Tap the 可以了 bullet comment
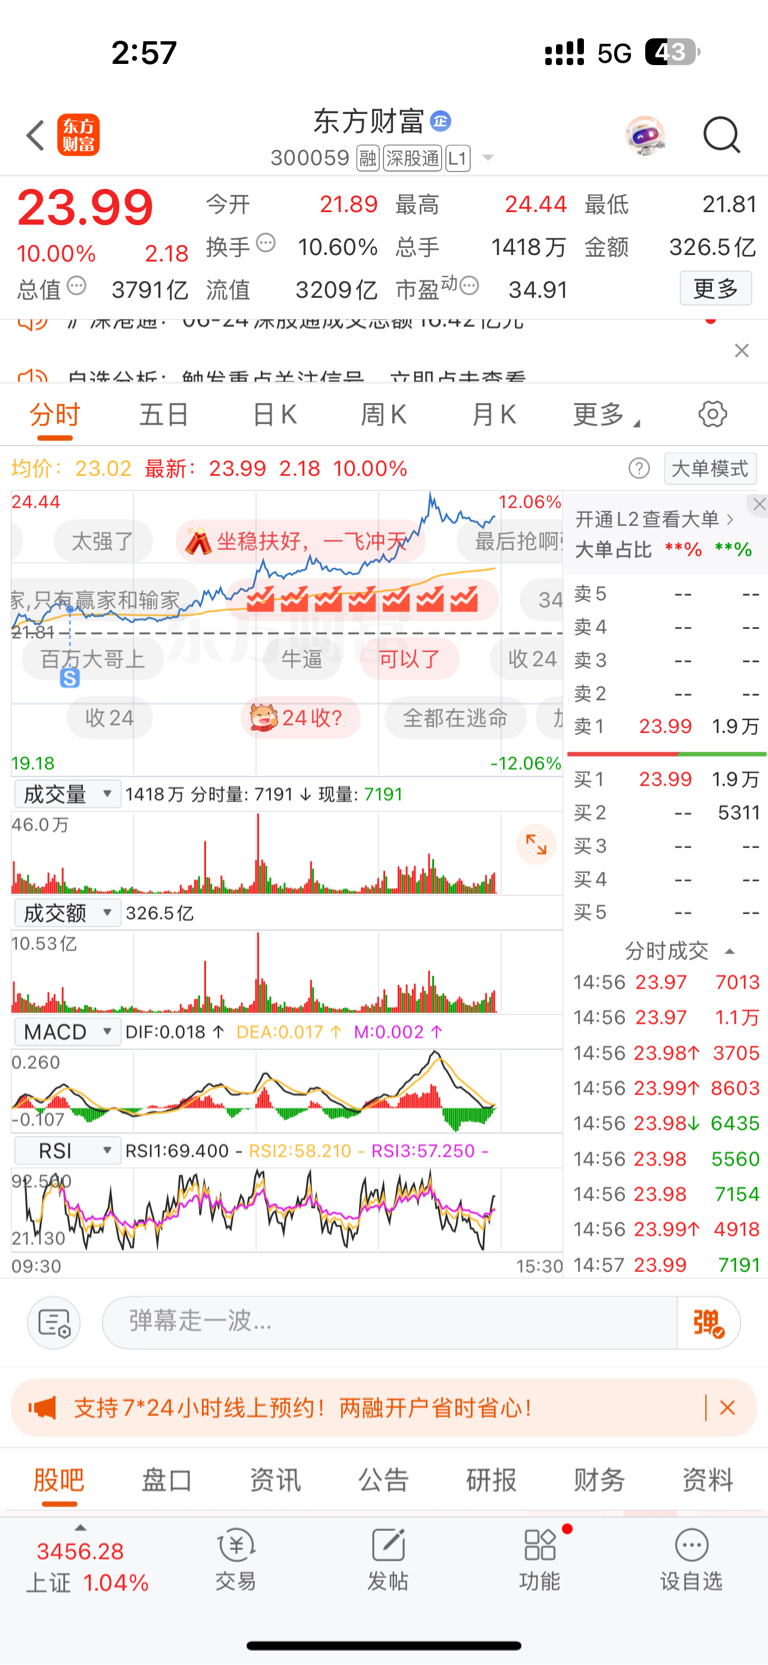Viewport: 768px width, 1665px height. [409, 659]
